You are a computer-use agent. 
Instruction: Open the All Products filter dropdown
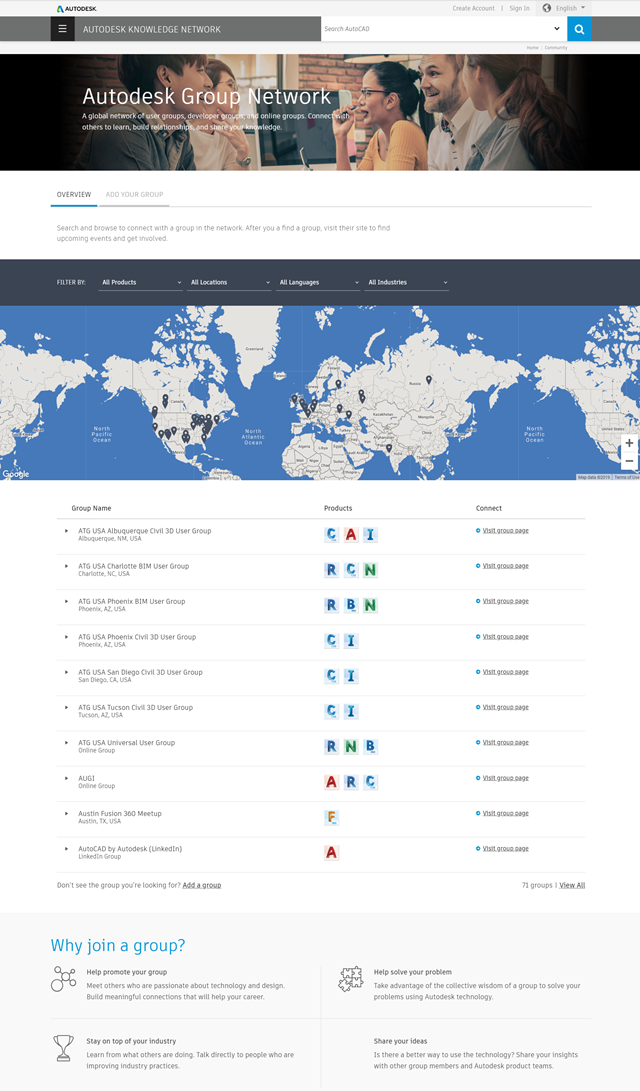point(141,282)
